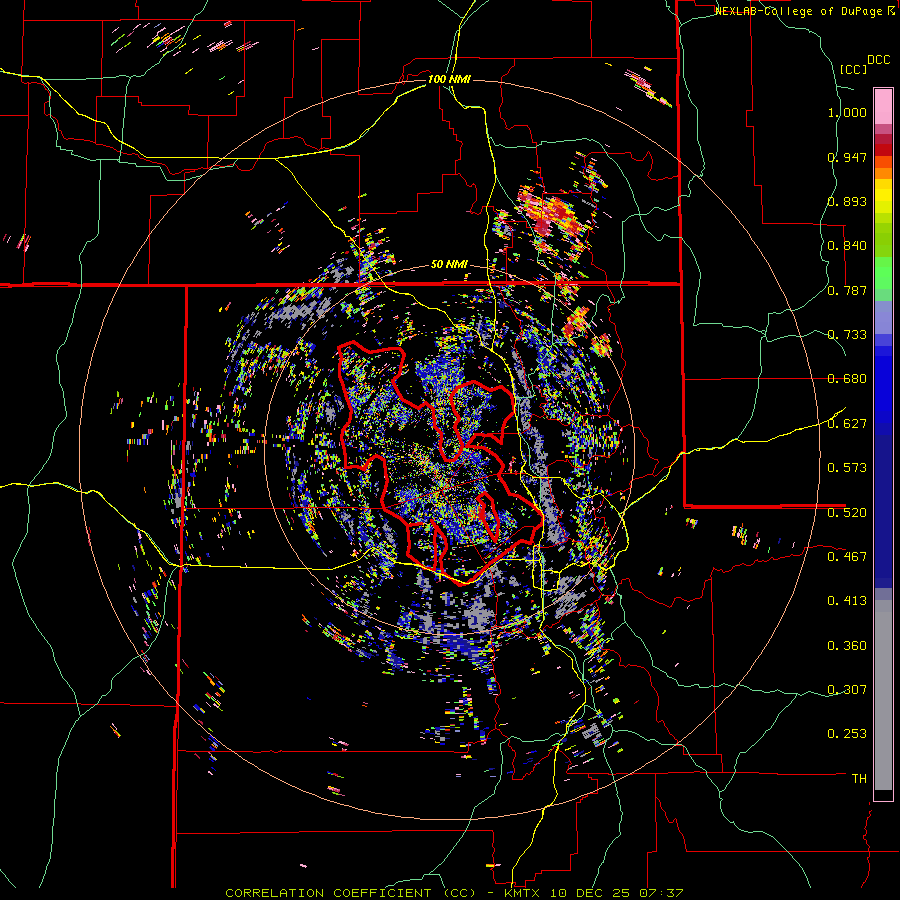Select the 0.360 scale value

pos(847,646)
